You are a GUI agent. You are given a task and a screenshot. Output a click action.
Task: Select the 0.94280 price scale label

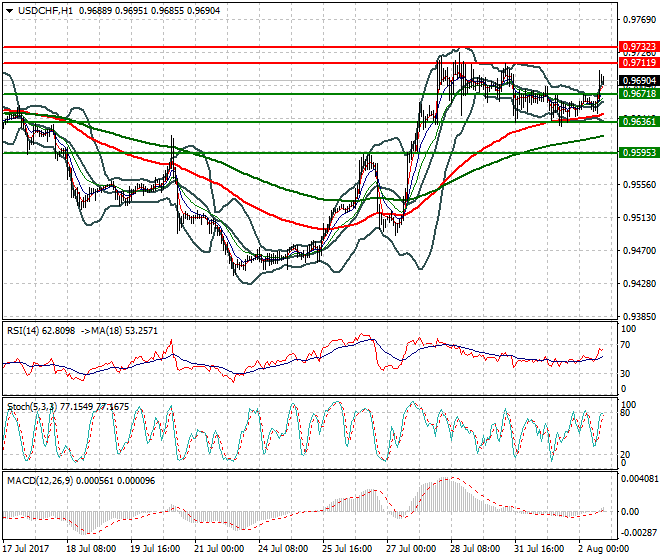coord(639,283)
